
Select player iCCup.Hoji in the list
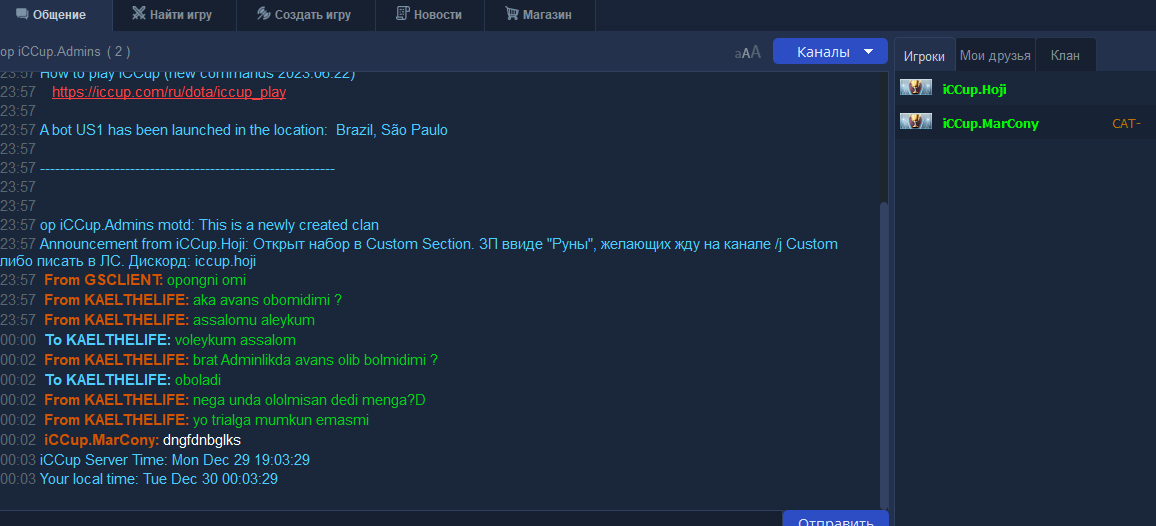click(x=974, y=90)
